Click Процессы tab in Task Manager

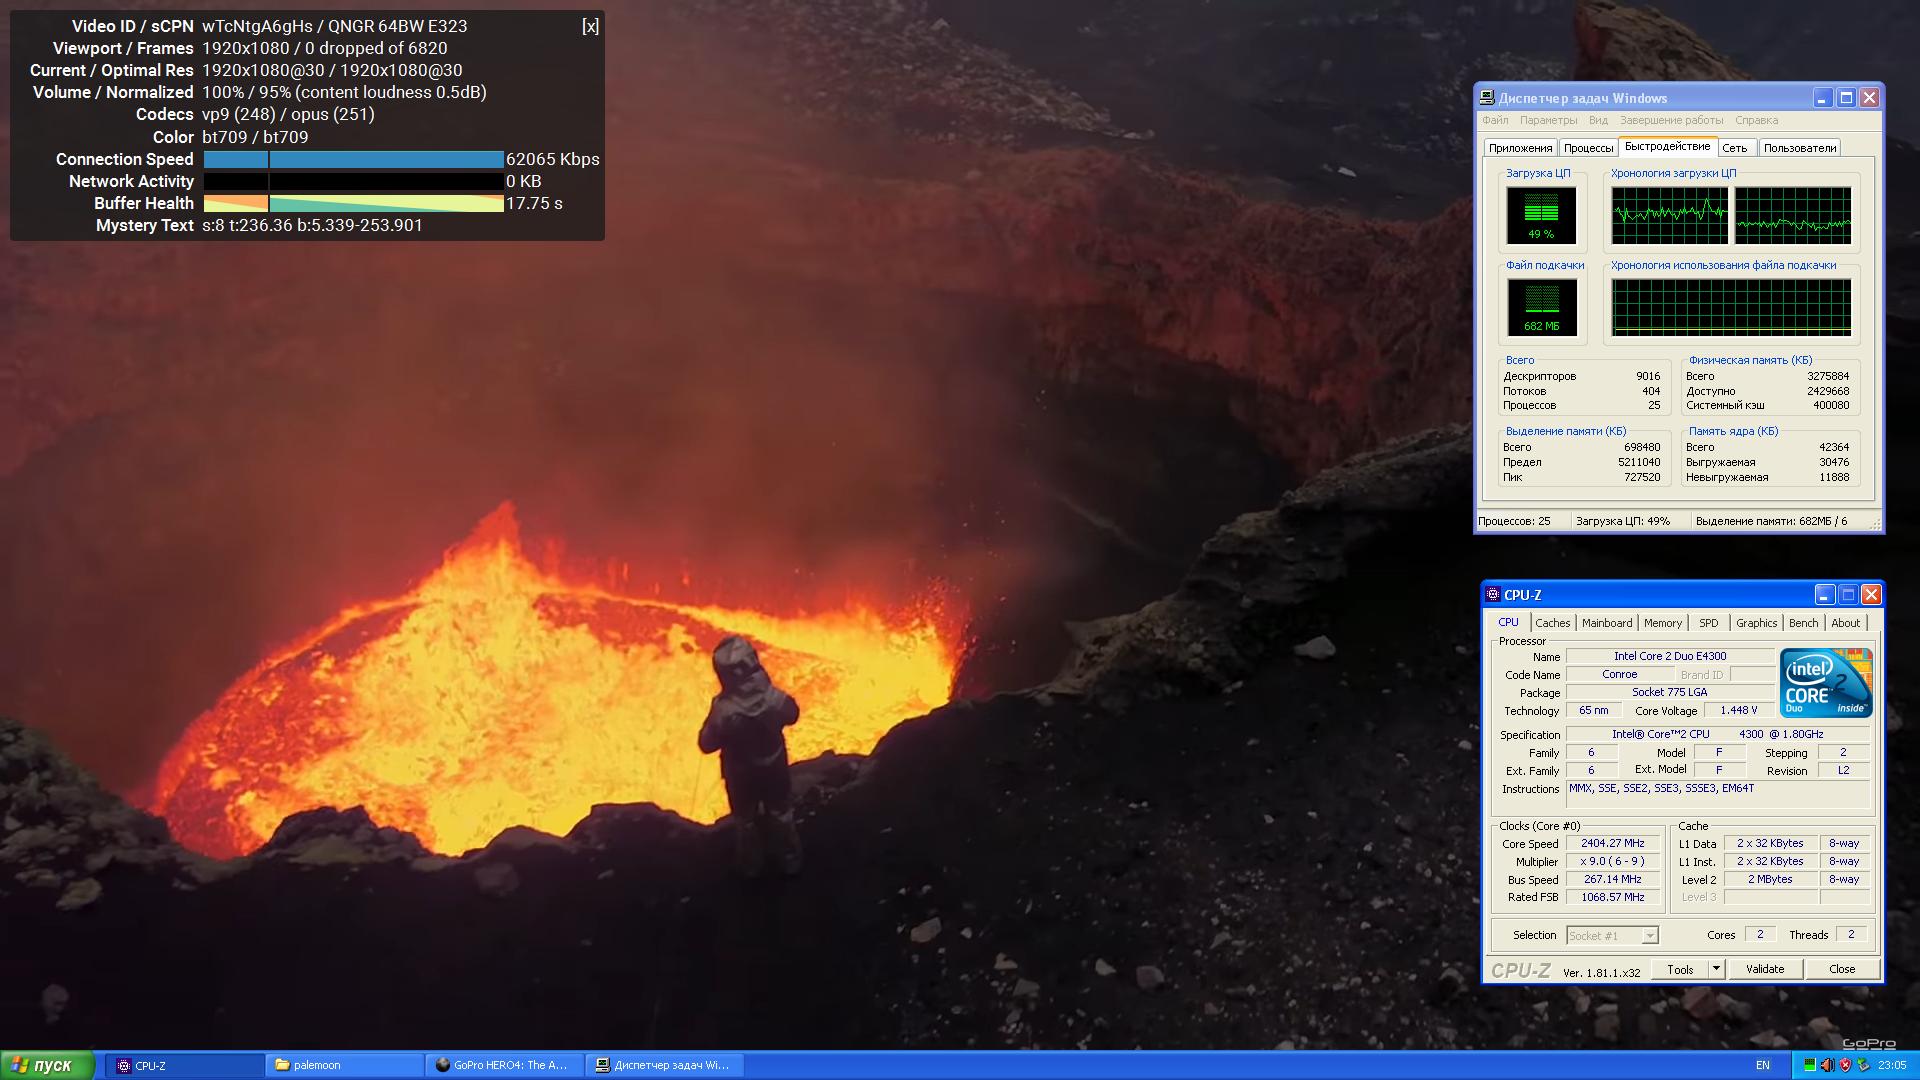pos(1586,148)
